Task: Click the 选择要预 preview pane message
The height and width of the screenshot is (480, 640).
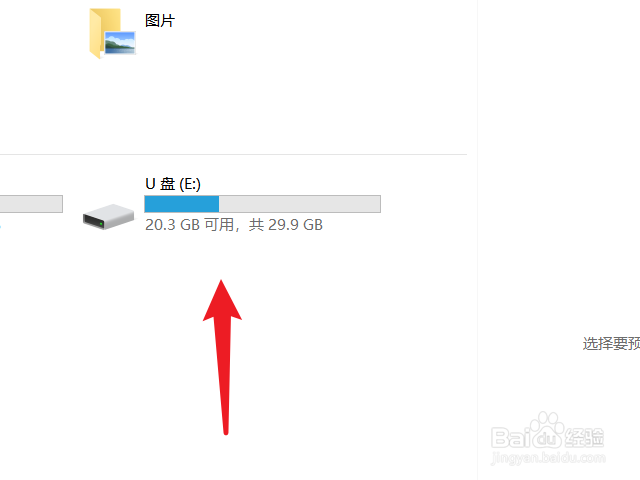Action: (611, 344)
